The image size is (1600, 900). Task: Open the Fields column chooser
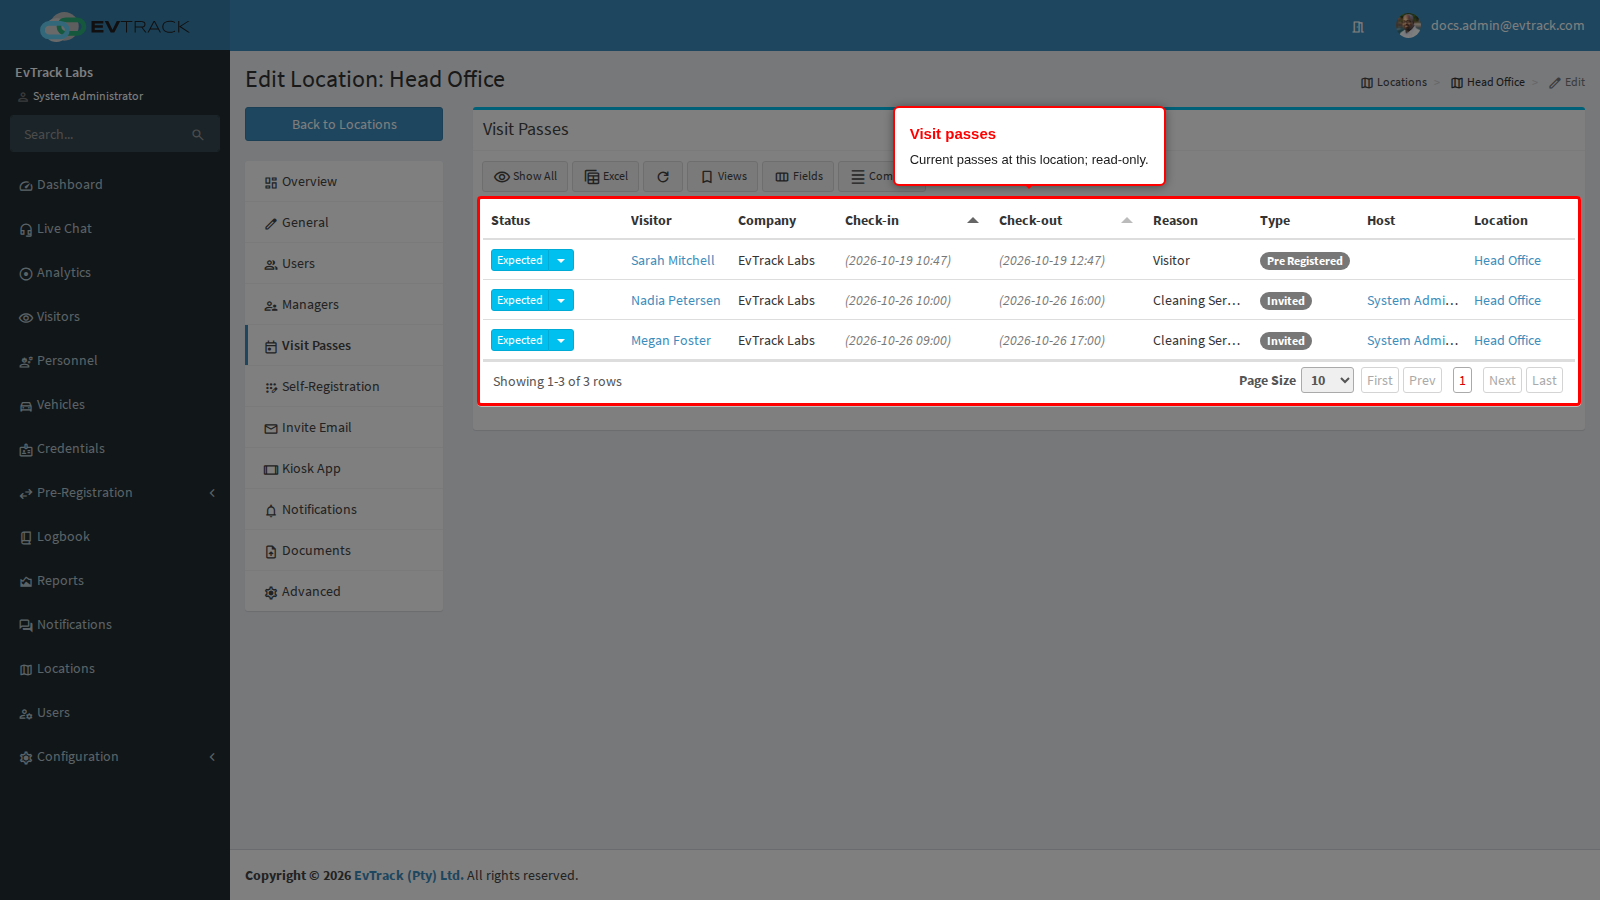[798, 177]
